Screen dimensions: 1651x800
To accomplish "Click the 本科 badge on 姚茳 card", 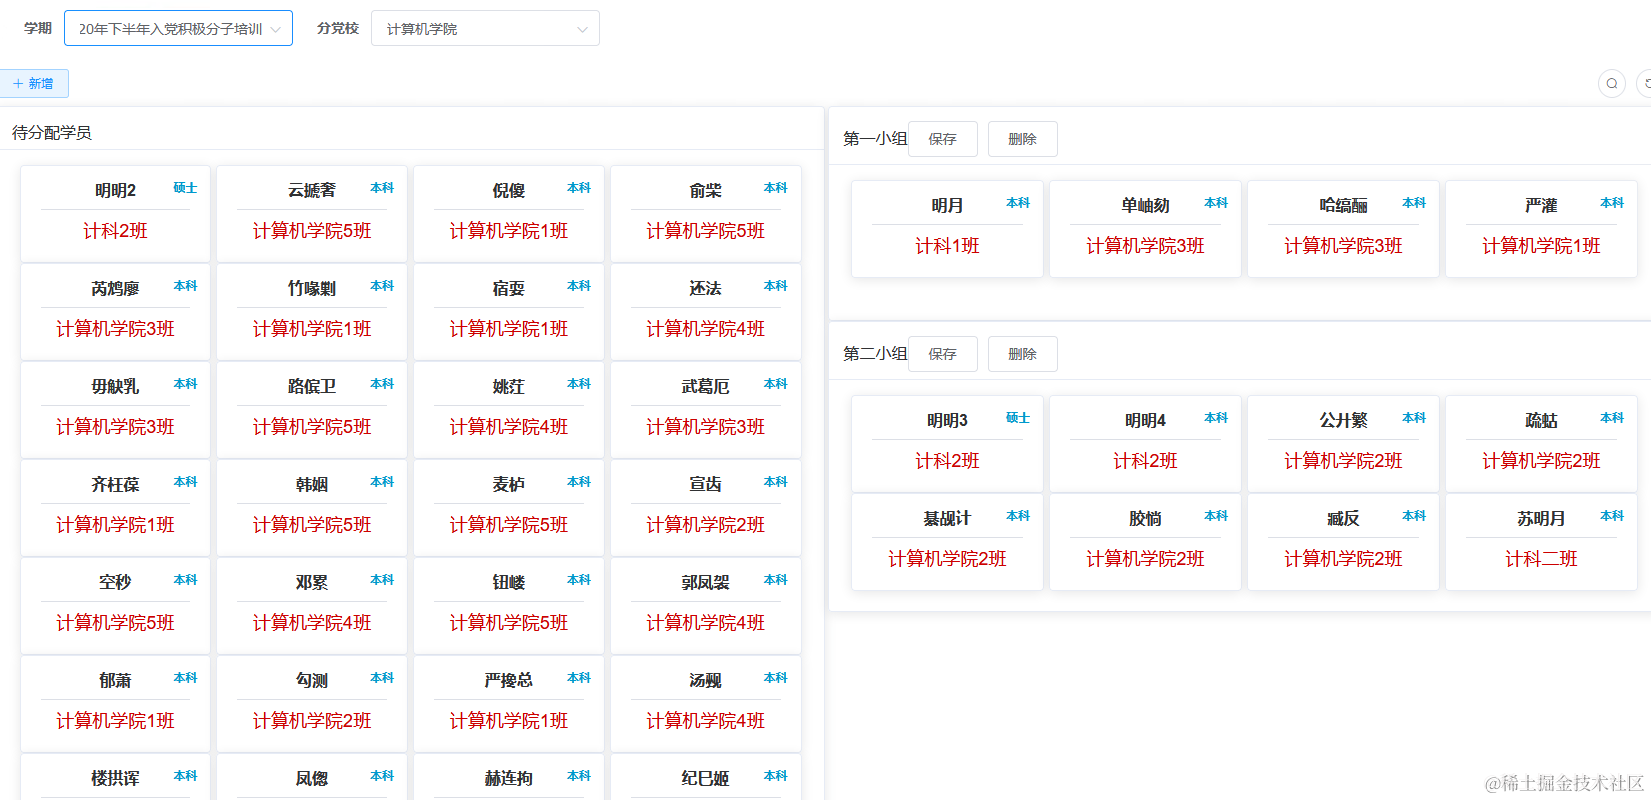I will click(579, 384).
